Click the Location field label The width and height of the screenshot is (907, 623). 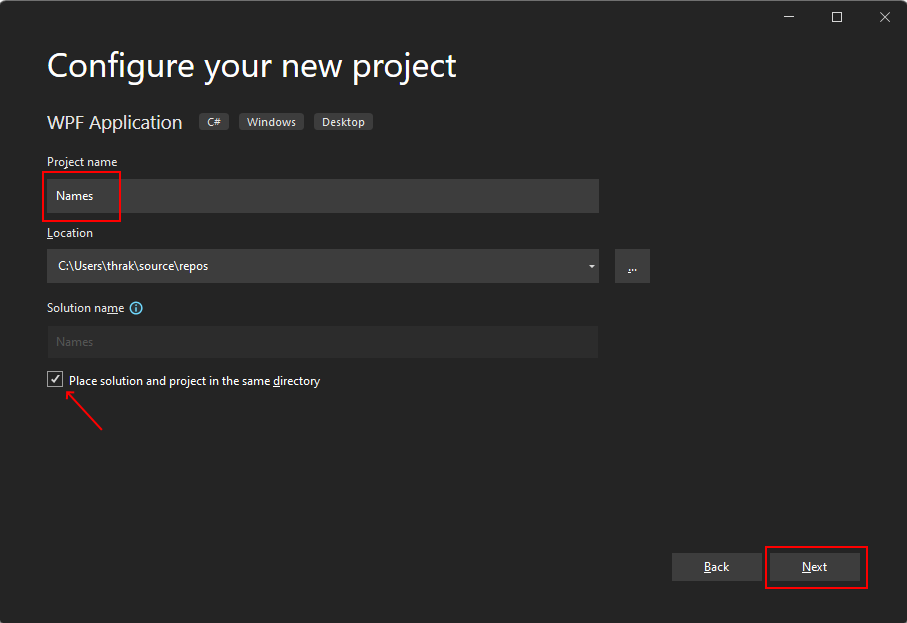69,232
